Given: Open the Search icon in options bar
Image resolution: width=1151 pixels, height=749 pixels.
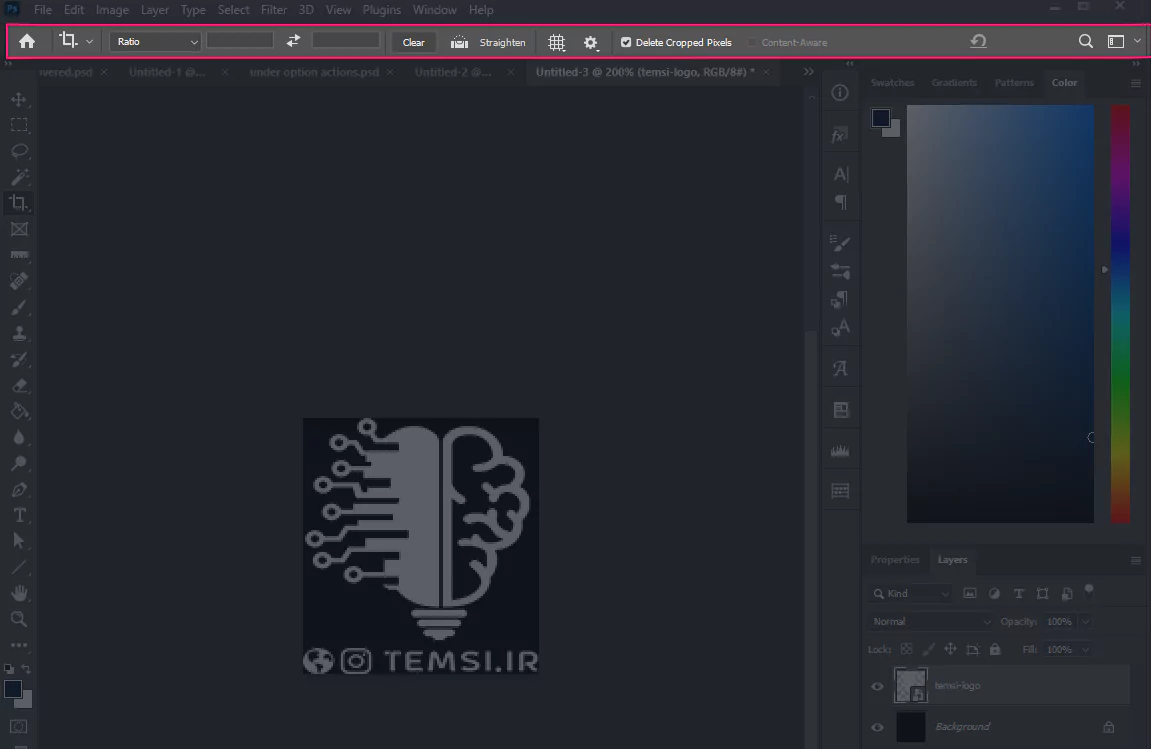Looking at the screenshot, I should click(1086, 41).
